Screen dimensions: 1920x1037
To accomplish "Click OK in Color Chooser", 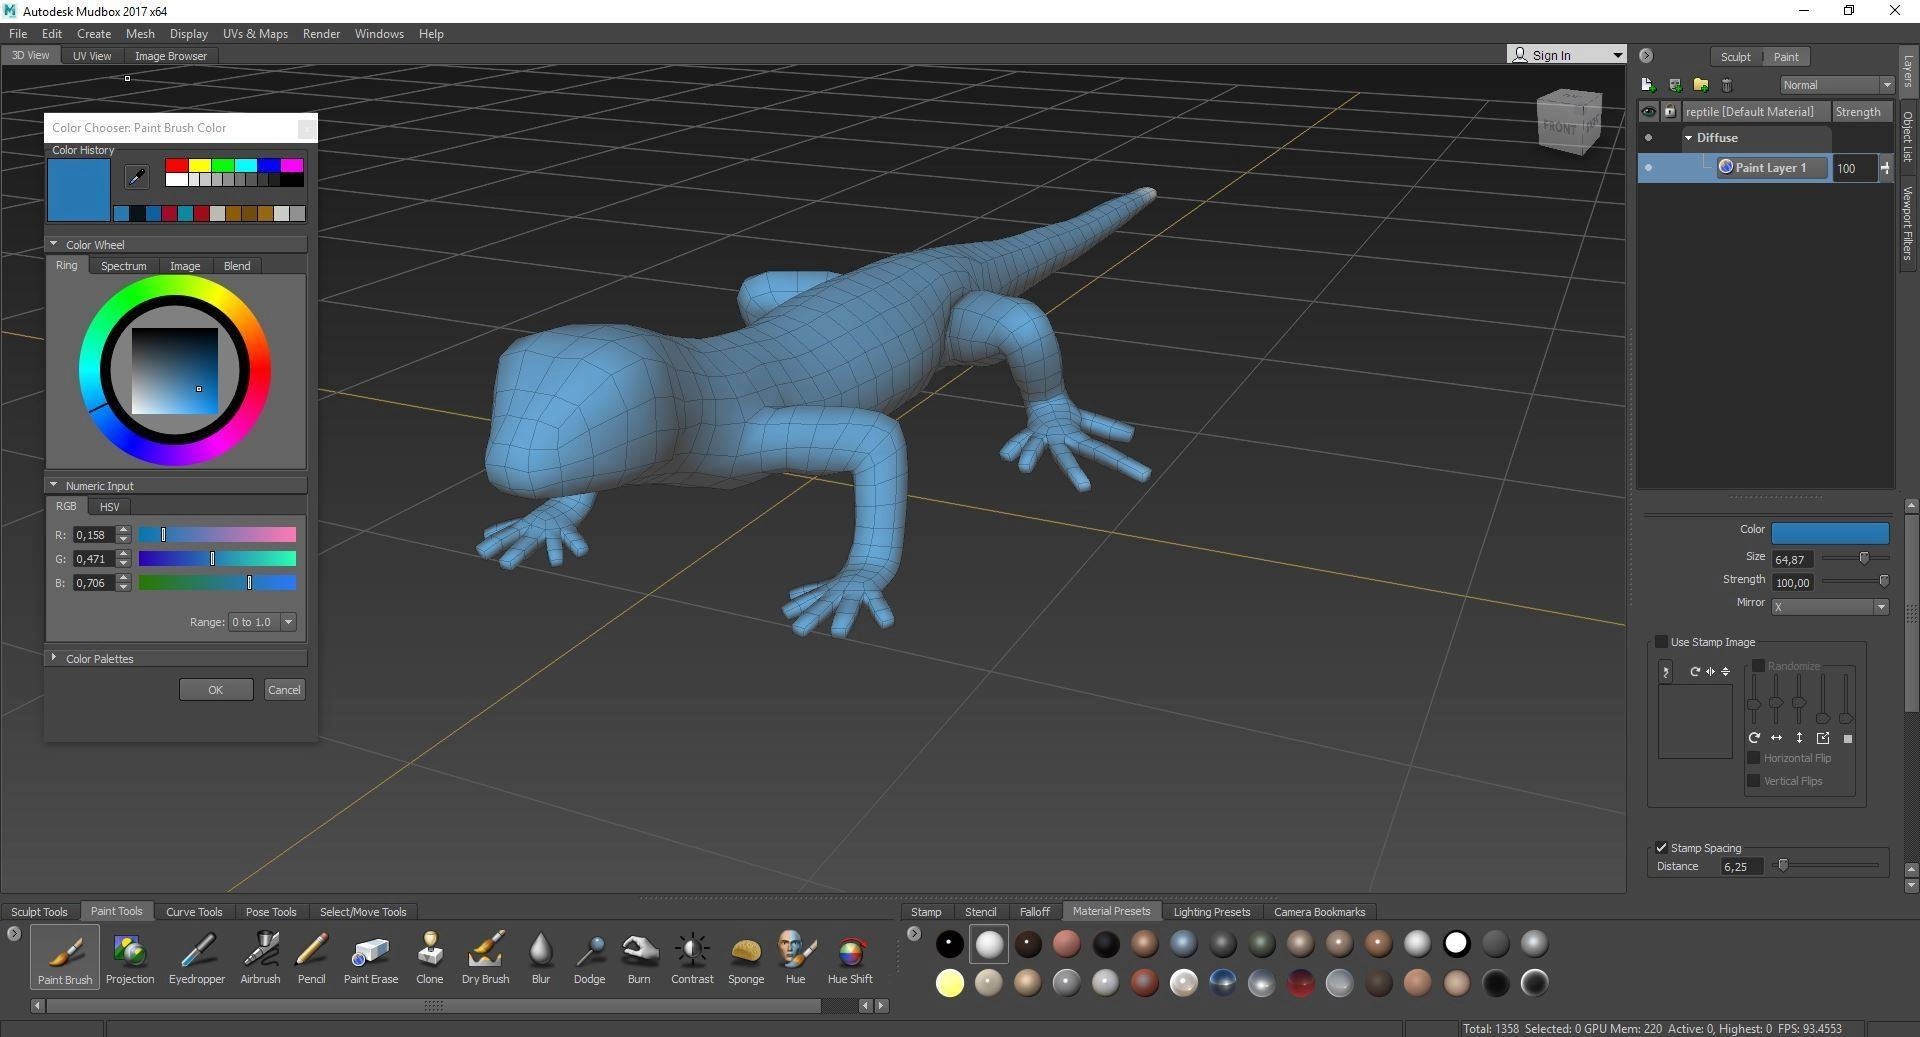I will pyautogui.click(x=216, y=690).
